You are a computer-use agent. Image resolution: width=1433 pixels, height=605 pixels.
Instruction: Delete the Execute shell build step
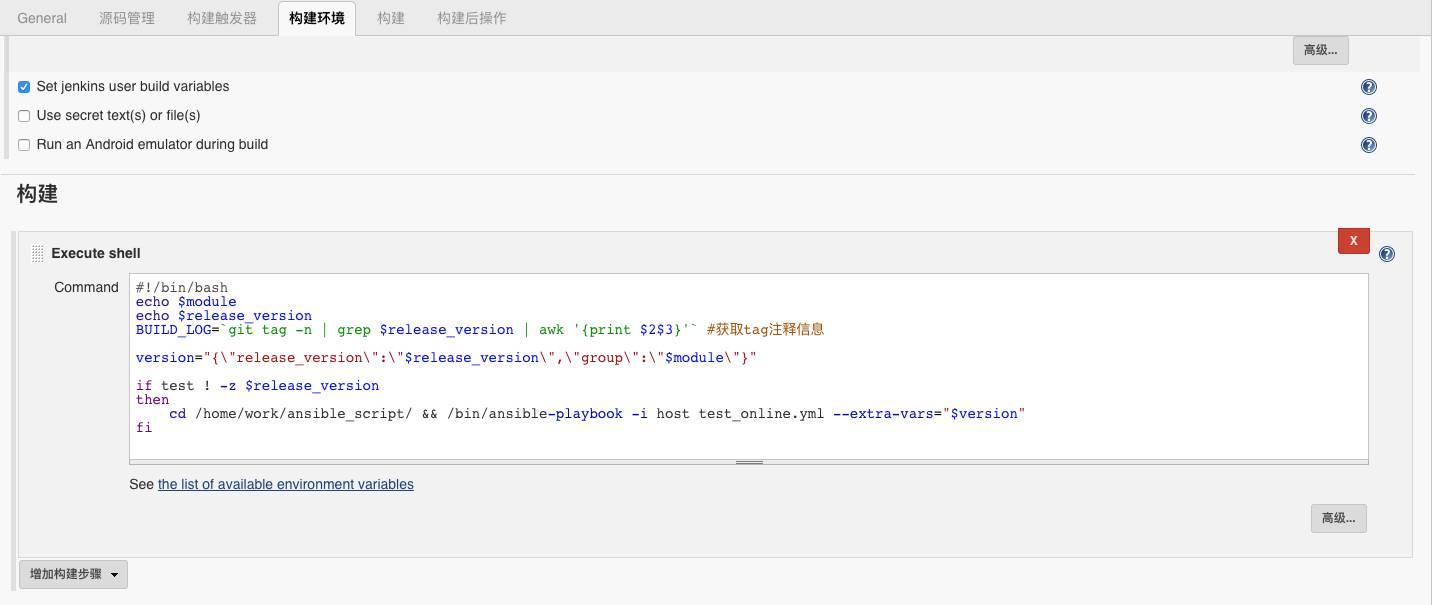1353,241
